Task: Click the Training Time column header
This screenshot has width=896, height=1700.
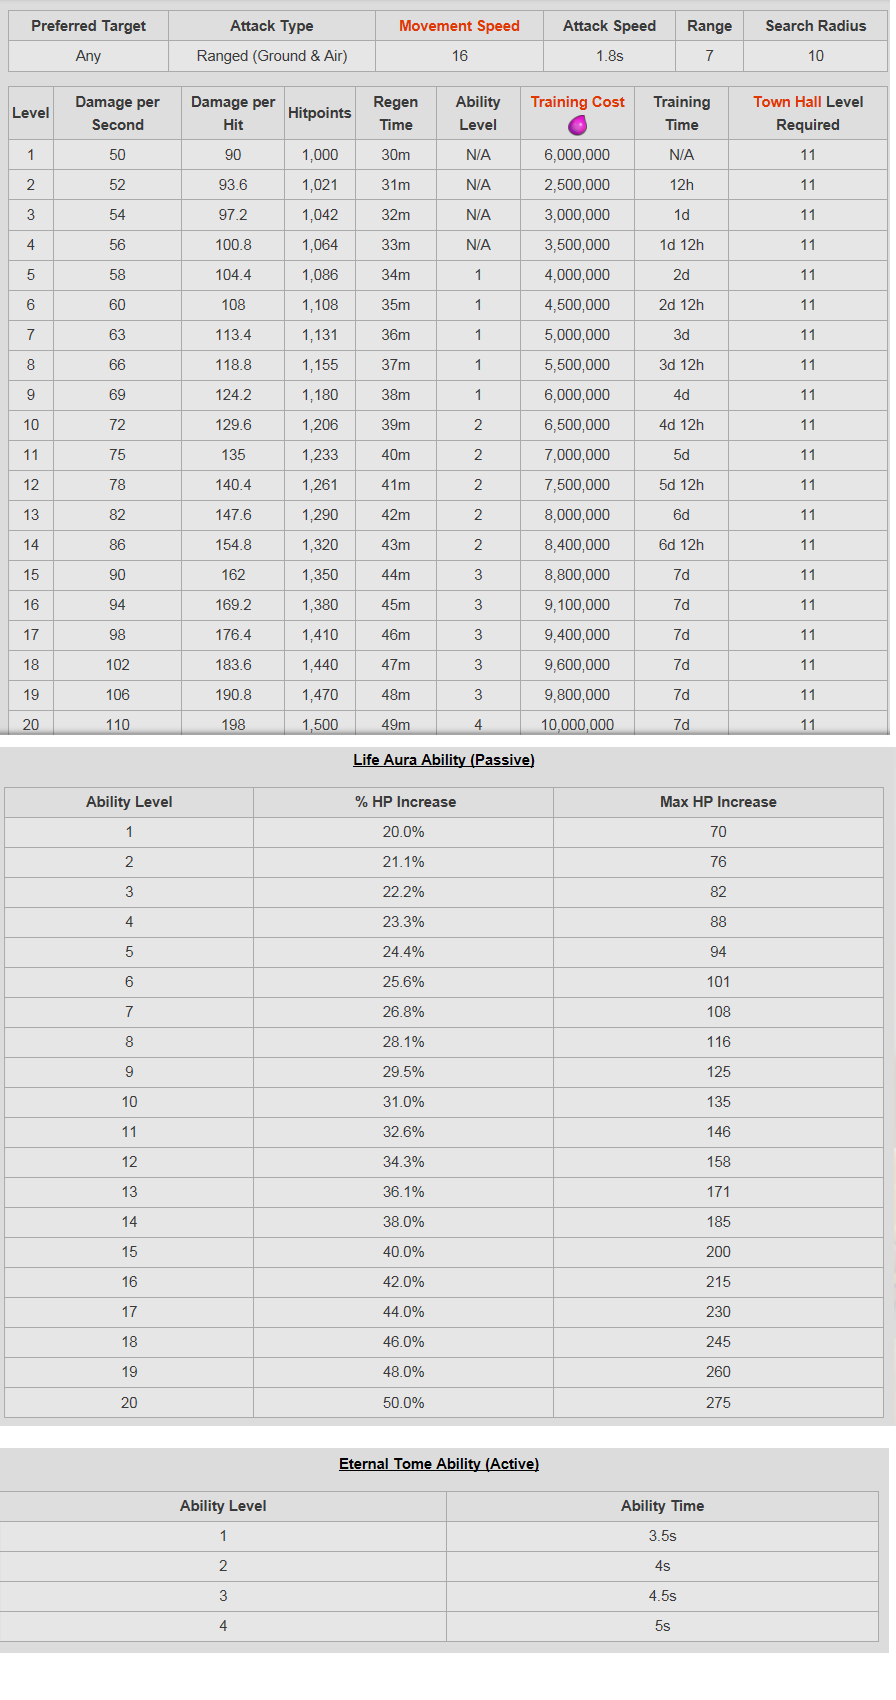Action: coord(681,113)
